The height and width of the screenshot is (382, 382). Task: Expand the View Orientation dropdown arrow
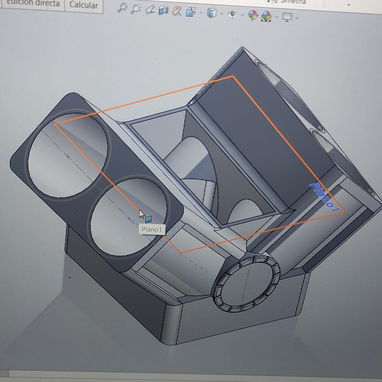point(200,13)
